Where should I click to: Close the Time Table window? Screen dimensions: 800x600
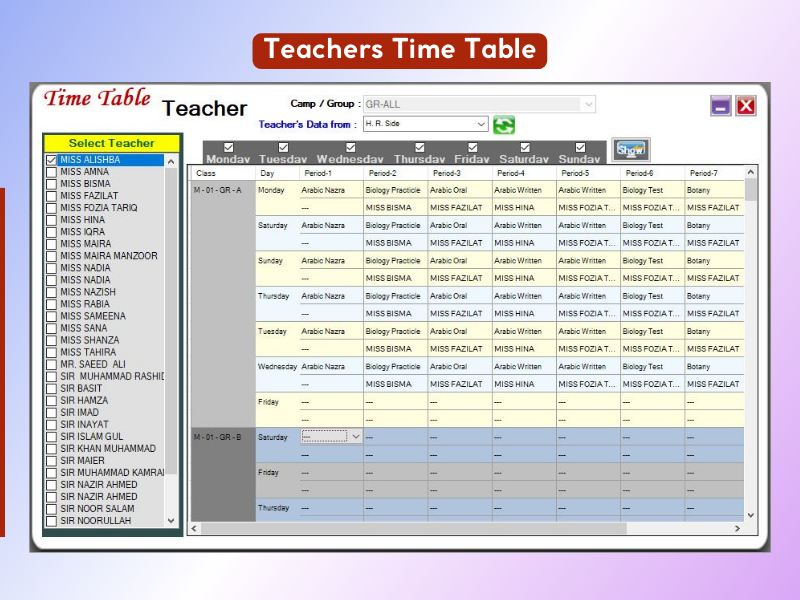click(x=746, y=106)
